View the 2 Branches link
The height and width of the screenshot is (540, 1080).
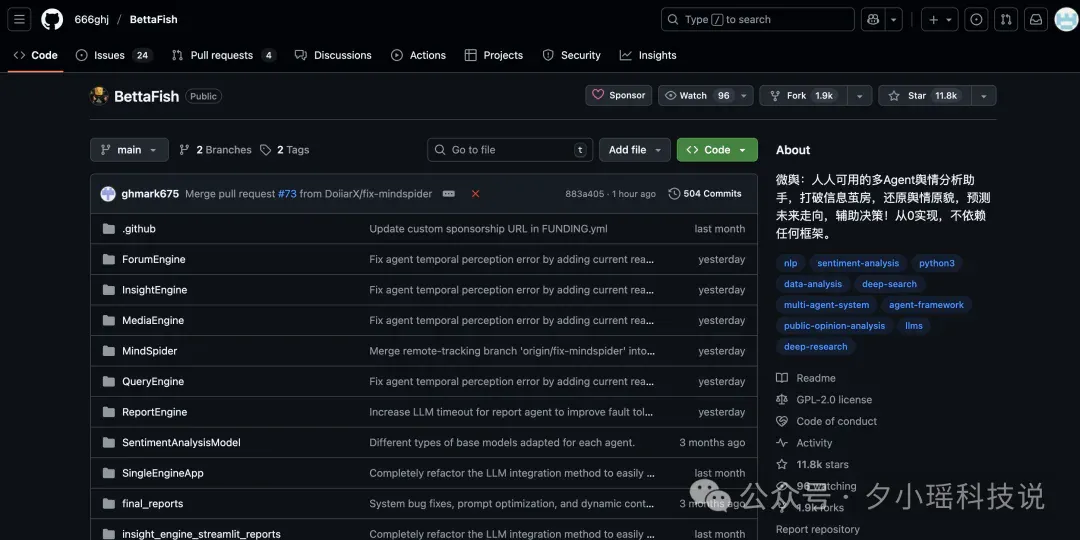[x=216, y=149]
